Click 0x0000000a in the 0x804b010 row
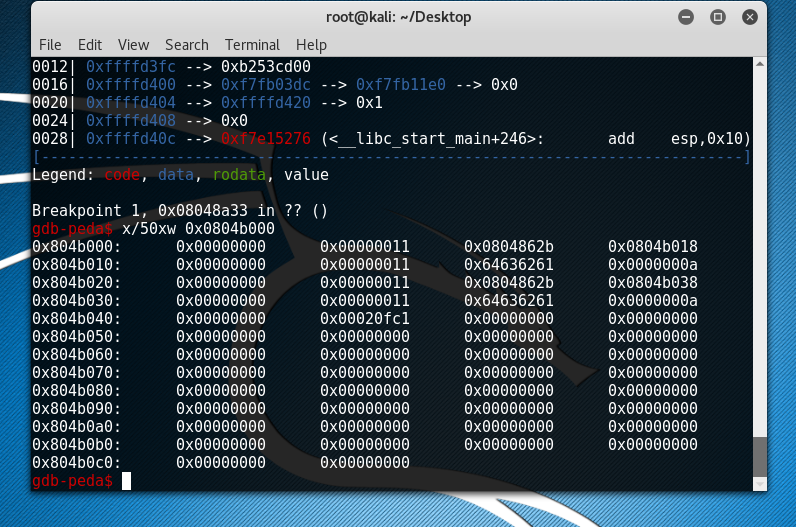Screen dimensions: 796x527 [652, 265]
